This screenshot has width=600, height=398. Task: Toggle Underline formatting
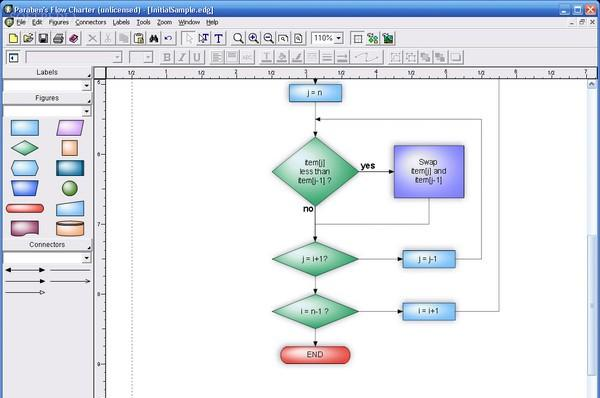click(197, 57)
